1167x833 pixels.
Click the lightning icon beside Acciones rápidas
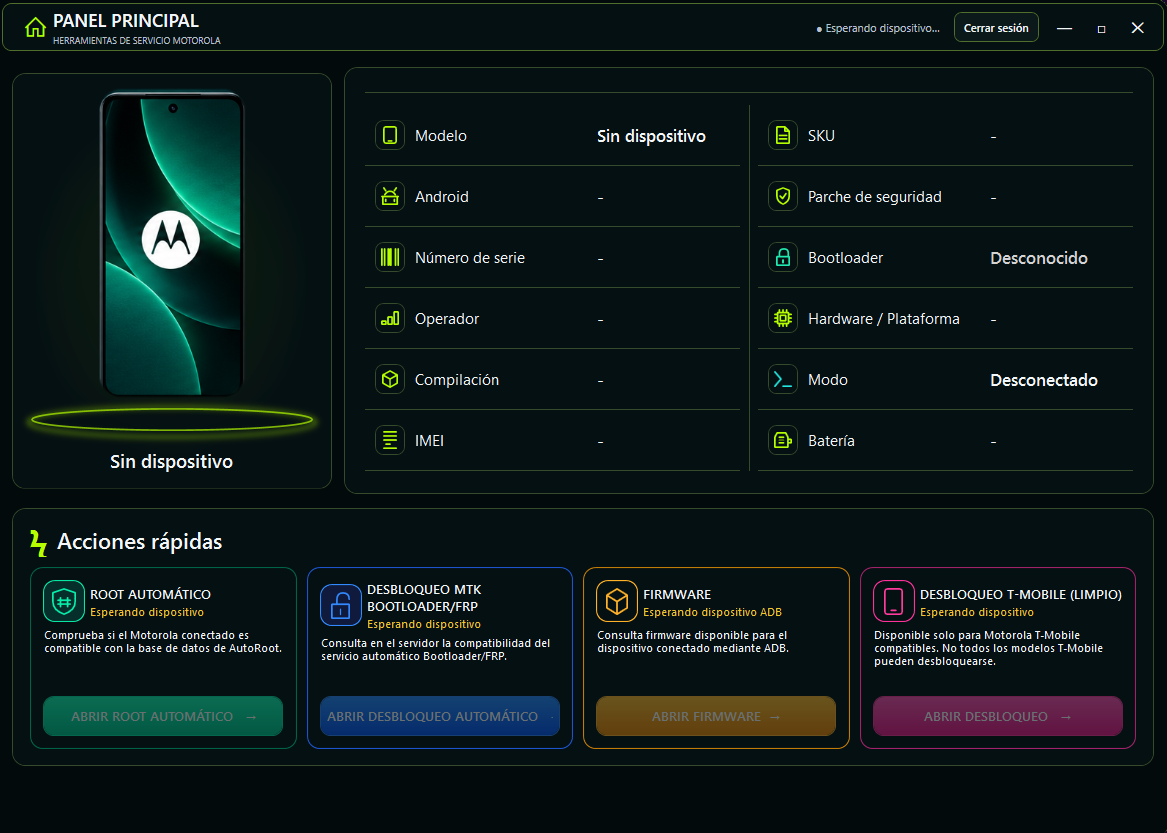[38, 543]
